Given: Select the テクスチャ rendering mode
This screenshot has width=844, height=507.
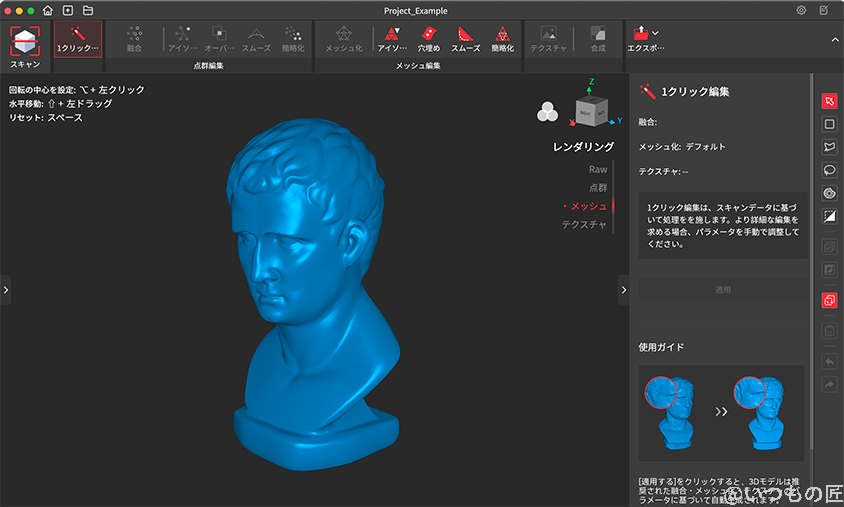Looking at the screenshot, I should (584, 225).
